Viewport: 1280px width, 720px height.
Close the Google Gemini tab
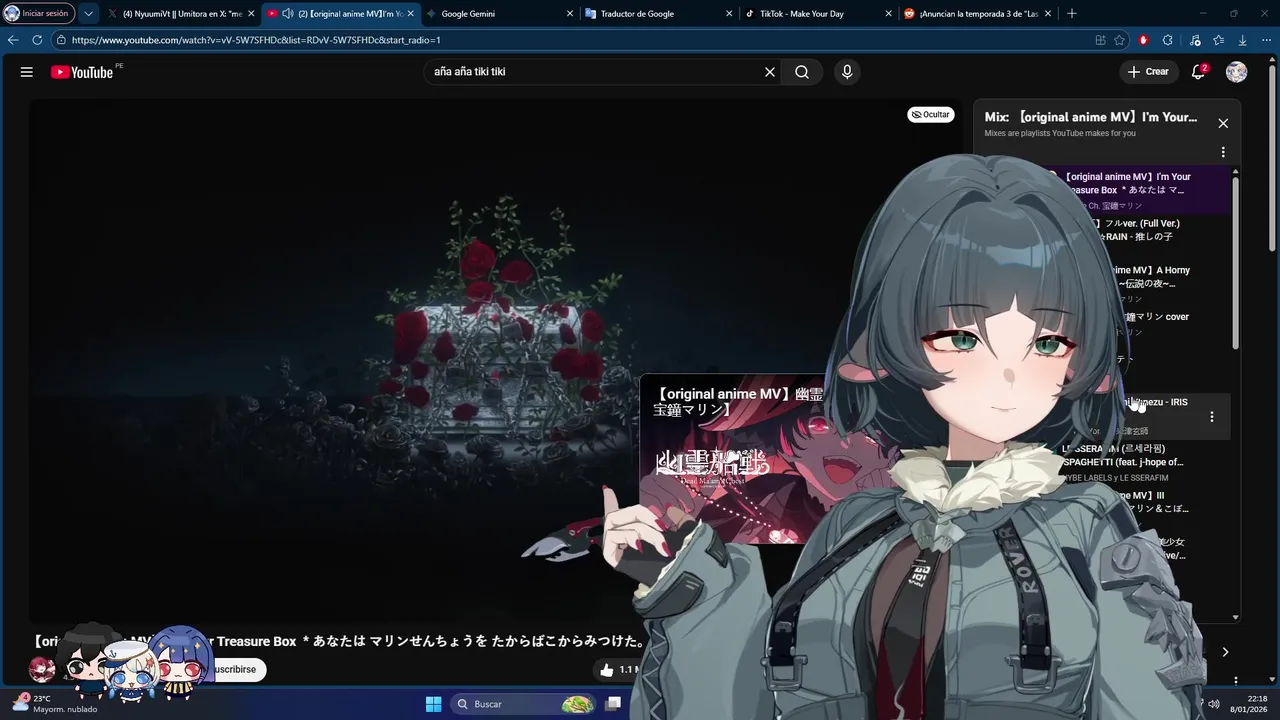coord(570,14)
